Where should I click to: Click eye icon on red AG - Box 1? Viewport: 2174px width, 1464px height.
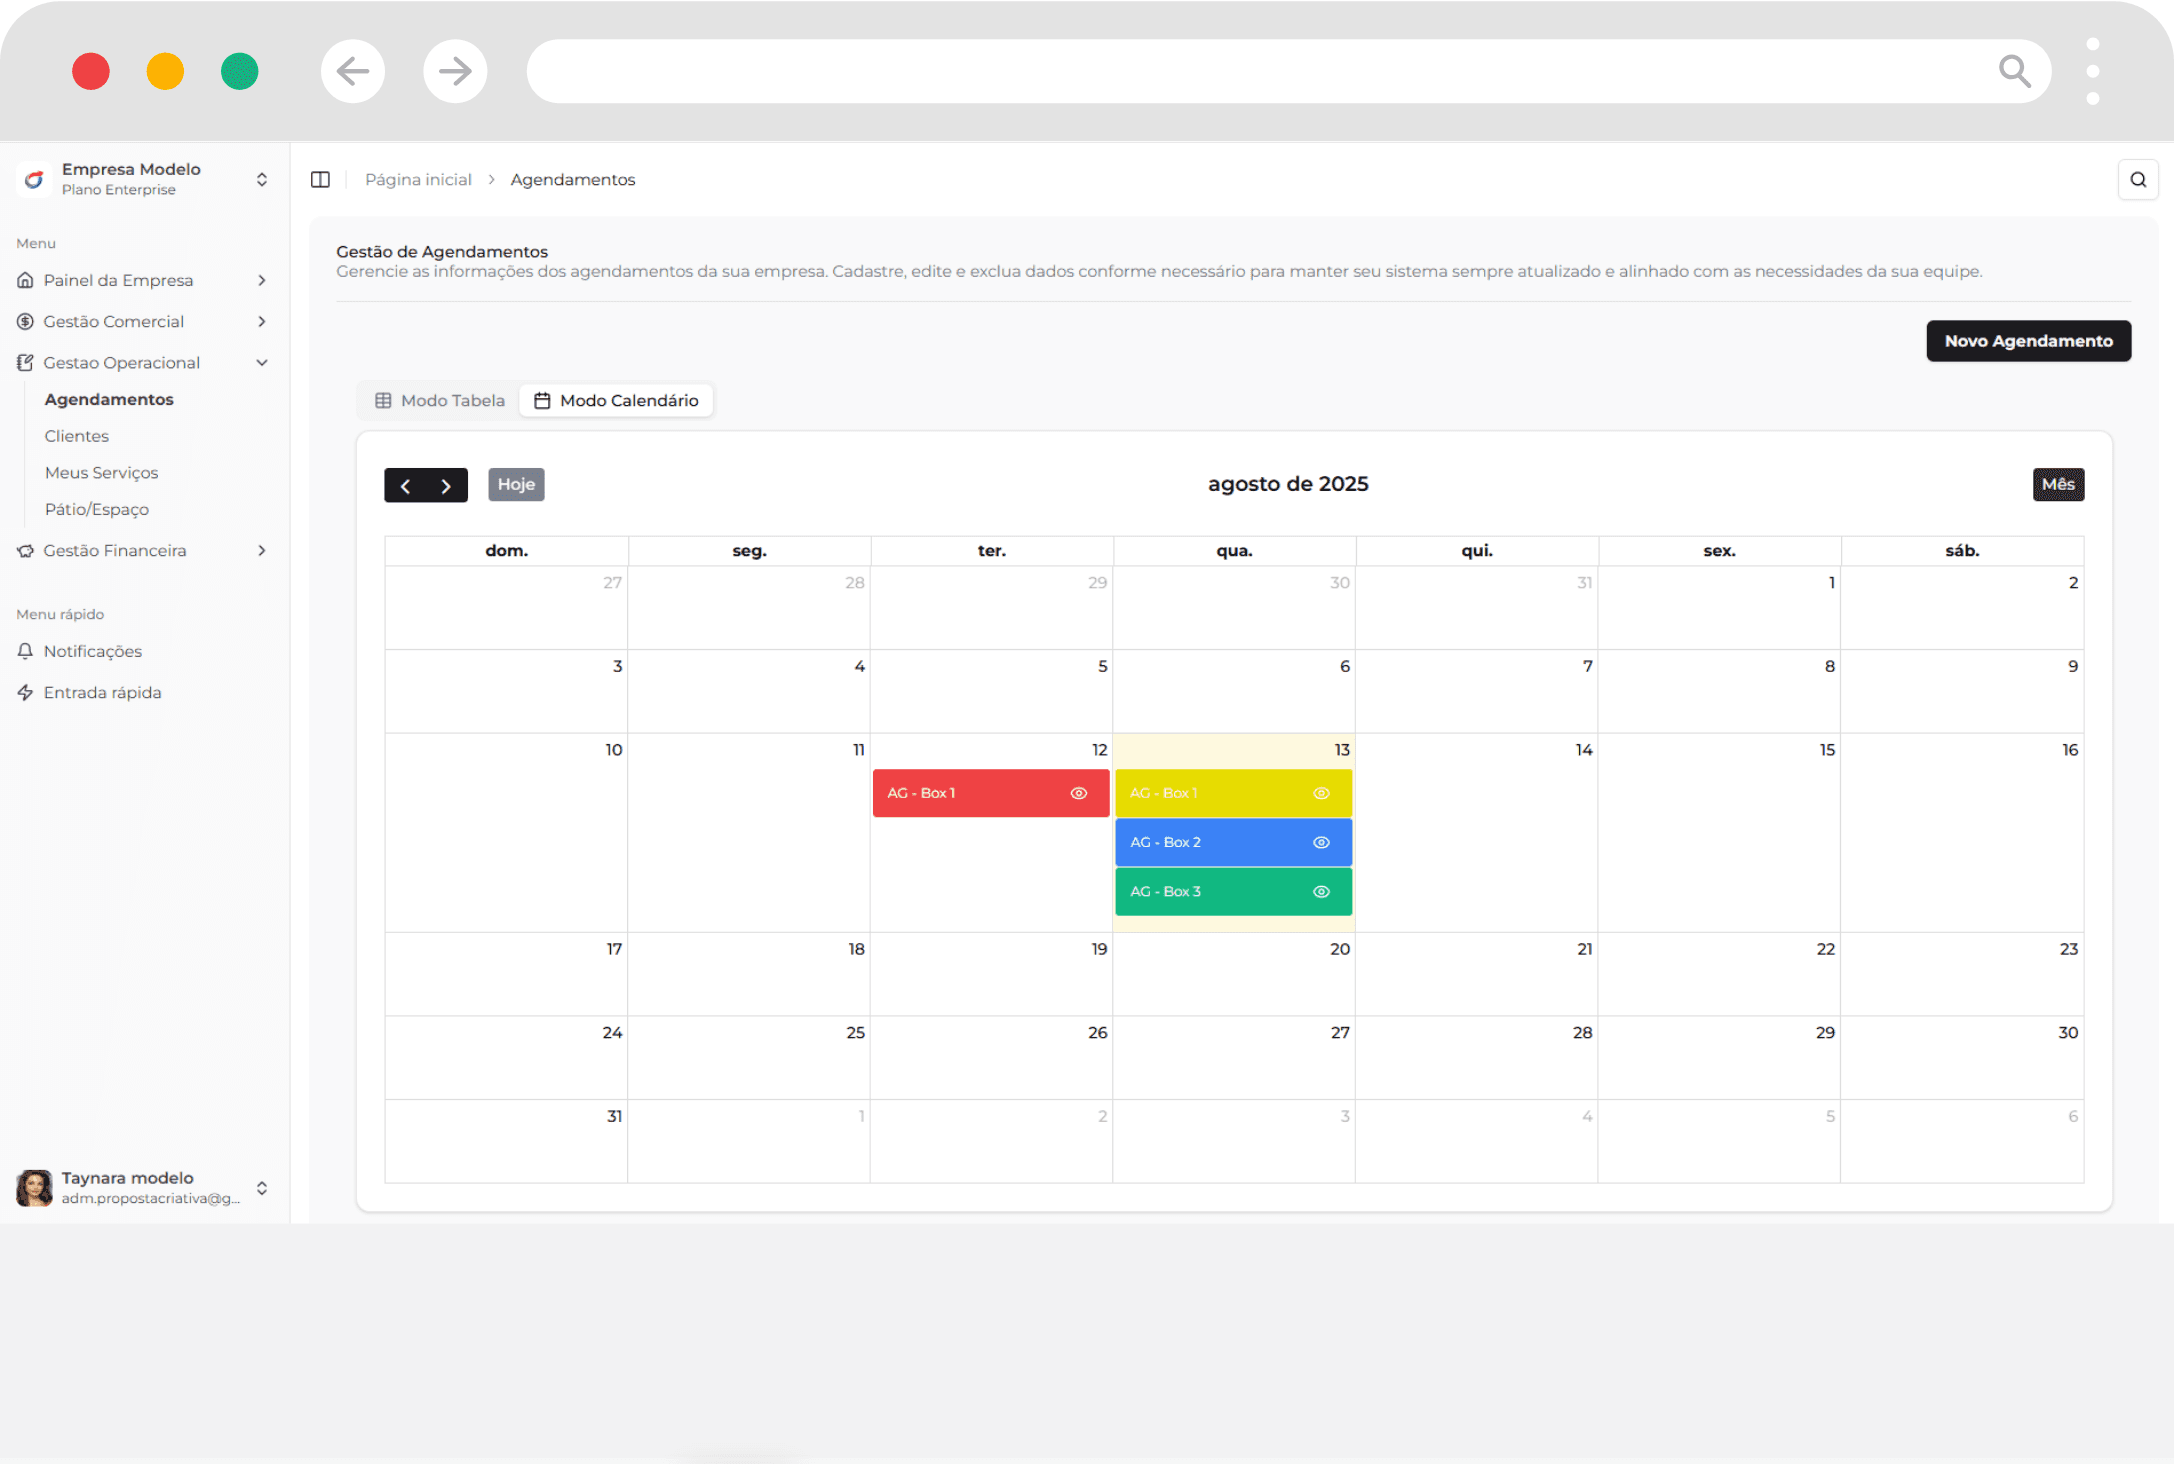pos(1078,793)
